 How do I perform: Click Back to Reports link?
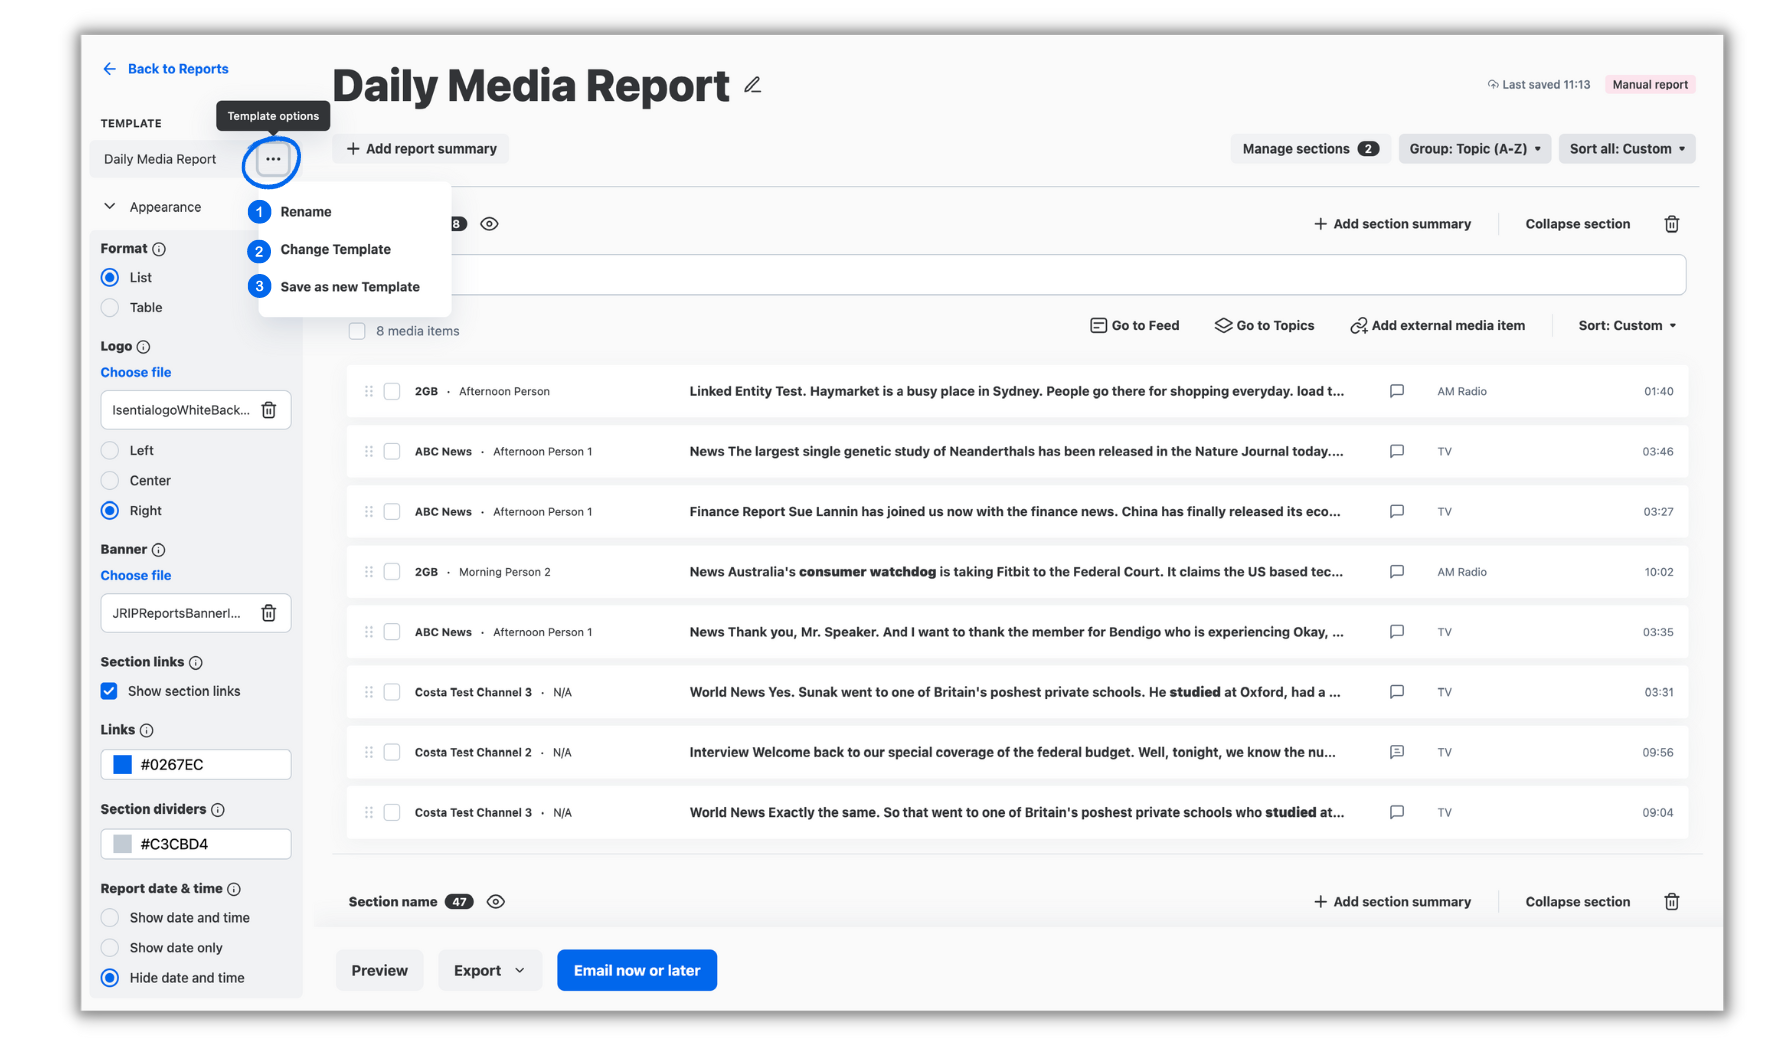(178, 69)
